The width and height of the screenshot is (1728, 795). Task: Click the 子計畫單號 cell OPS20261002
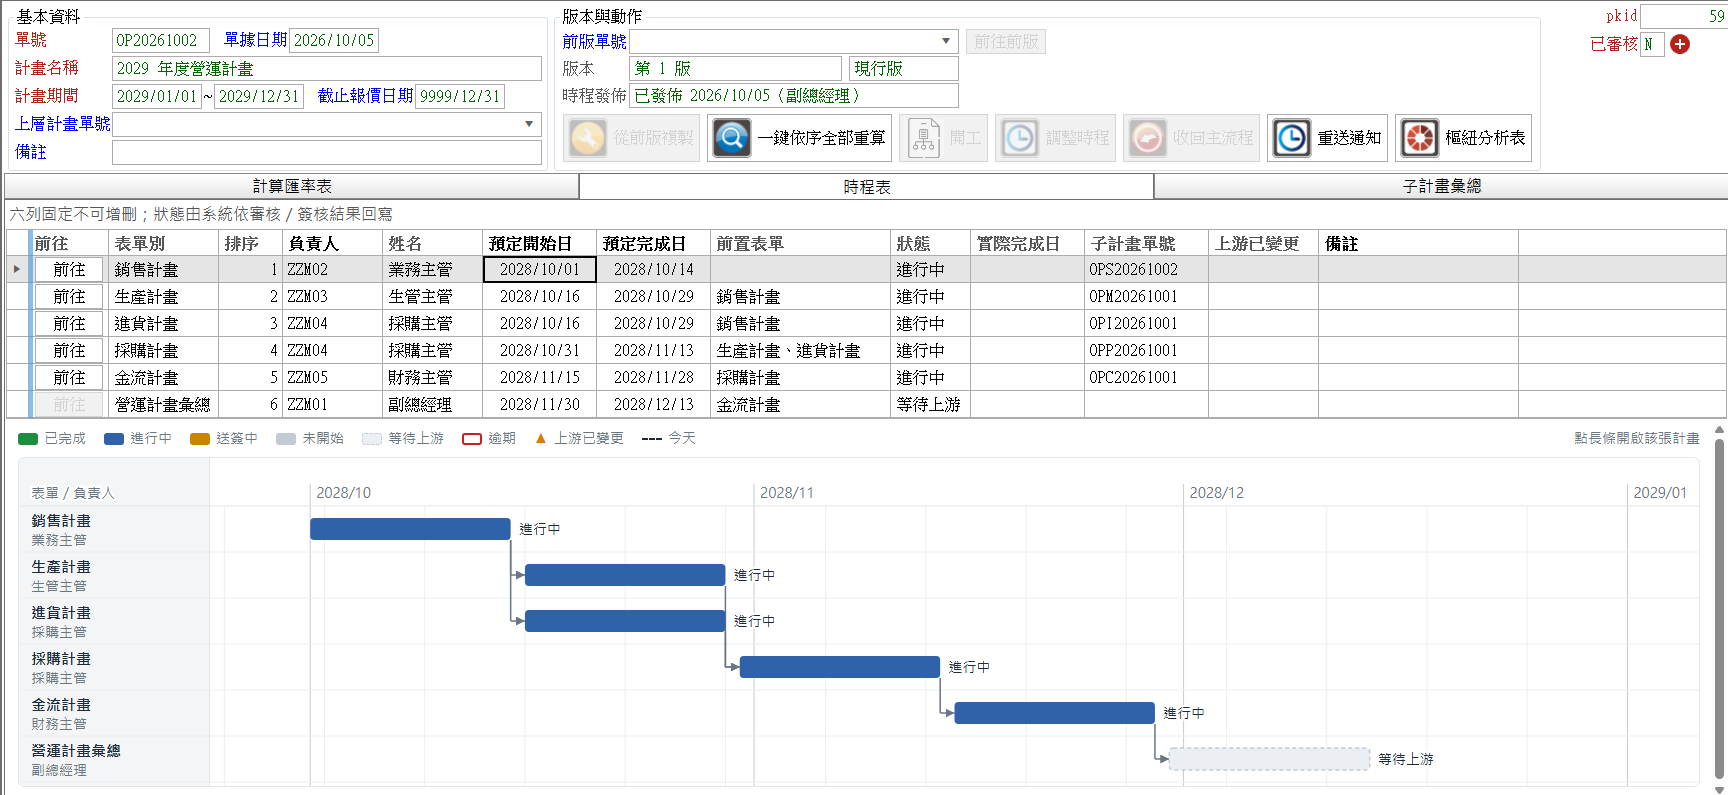point(1146,270)
